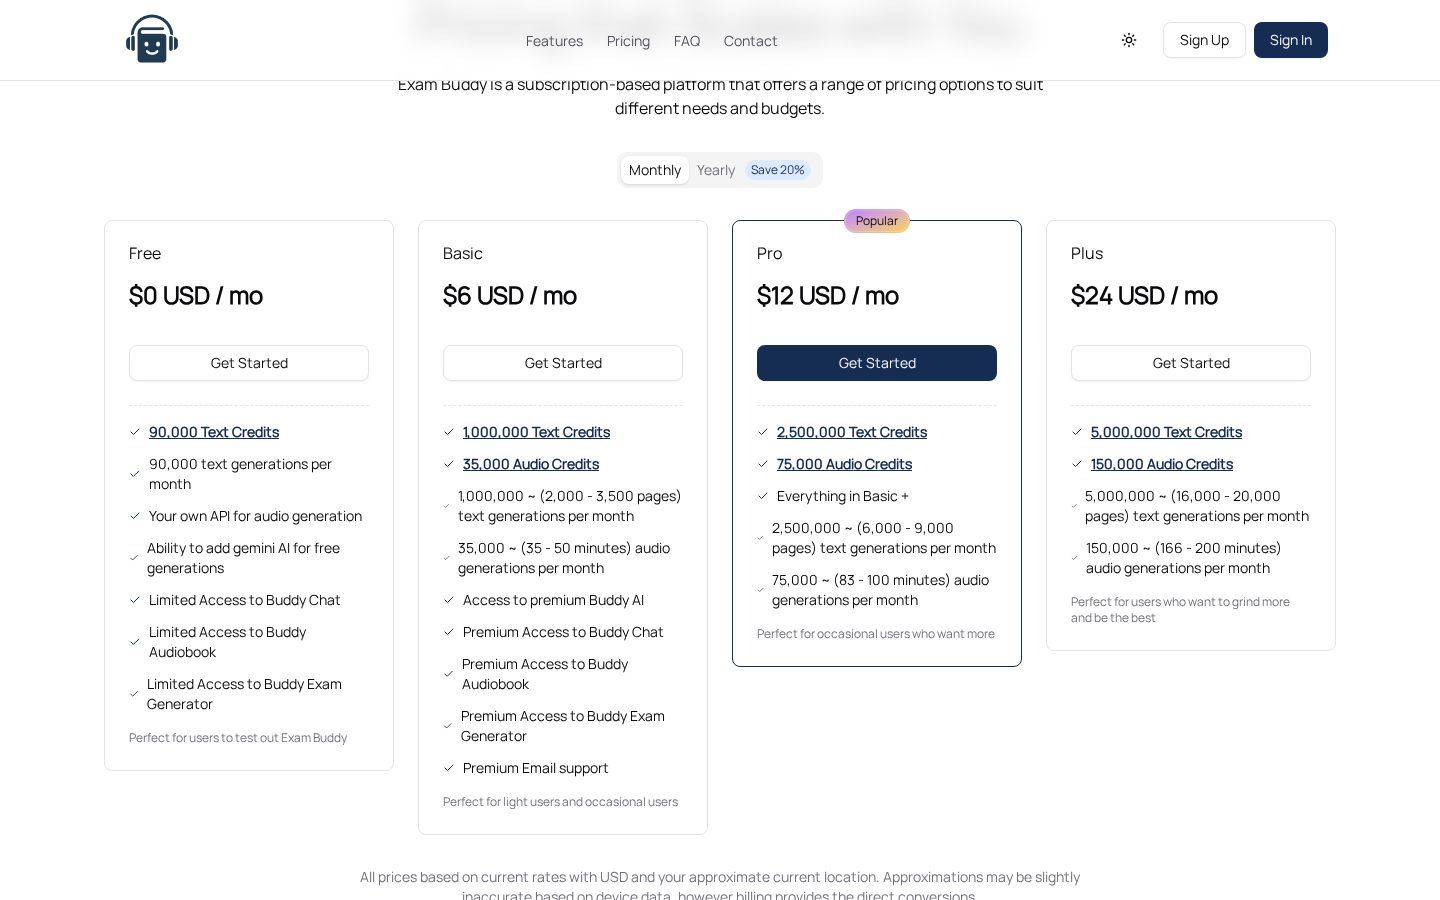Click 'Access to premium Buddy AI'
The width and height of the screenshot is (1440, 900).
coord(553,600)
